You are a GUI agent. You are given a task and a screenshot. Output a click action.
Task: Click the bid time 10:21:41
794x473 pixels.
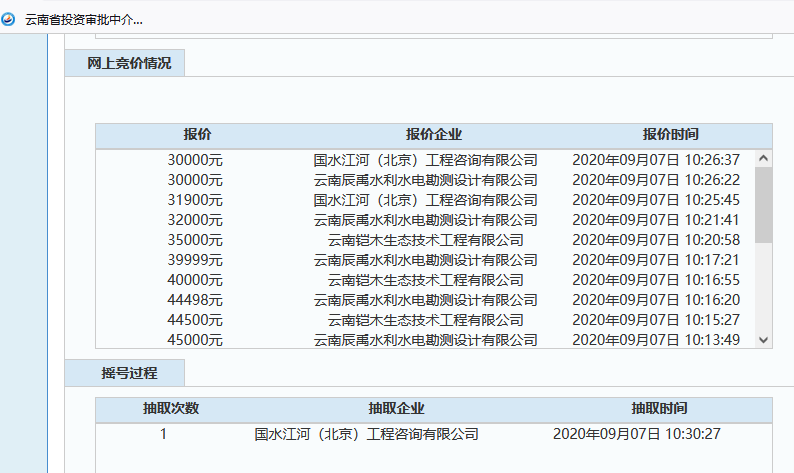pyautogui.click(x=656, y=220)
